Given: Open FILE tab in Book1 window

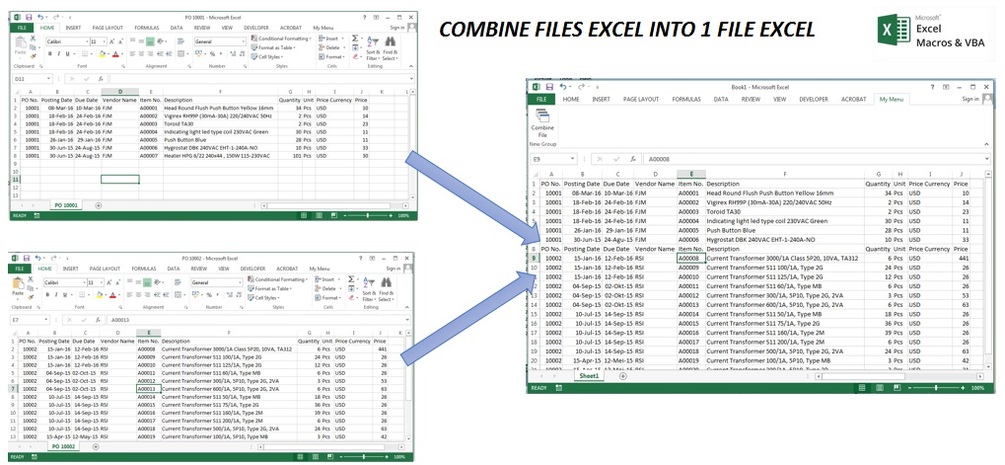Looking at the screenshot, I should 542,99.
